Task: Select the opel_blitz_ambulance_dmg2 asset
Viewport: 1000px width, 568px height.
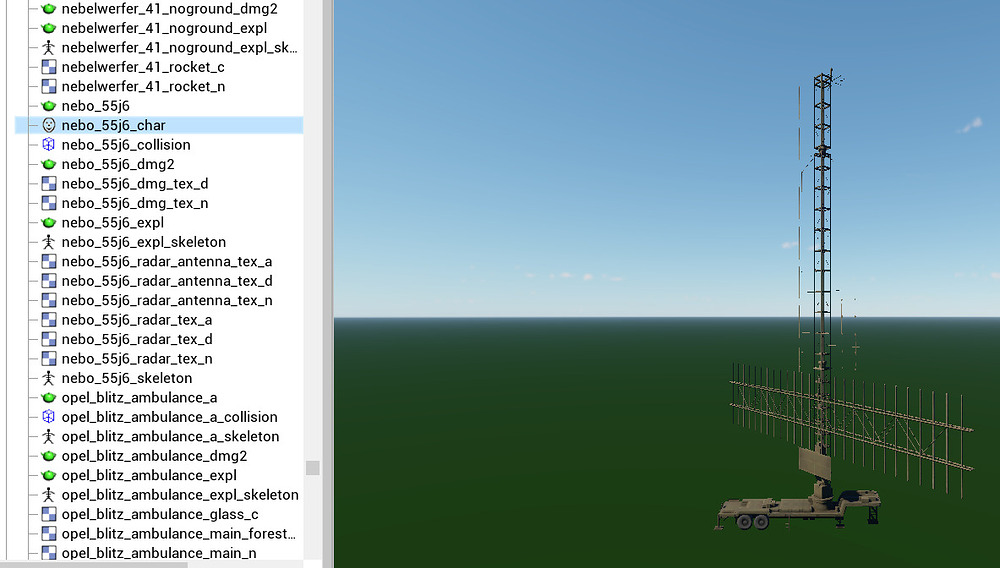Action: 153,456
